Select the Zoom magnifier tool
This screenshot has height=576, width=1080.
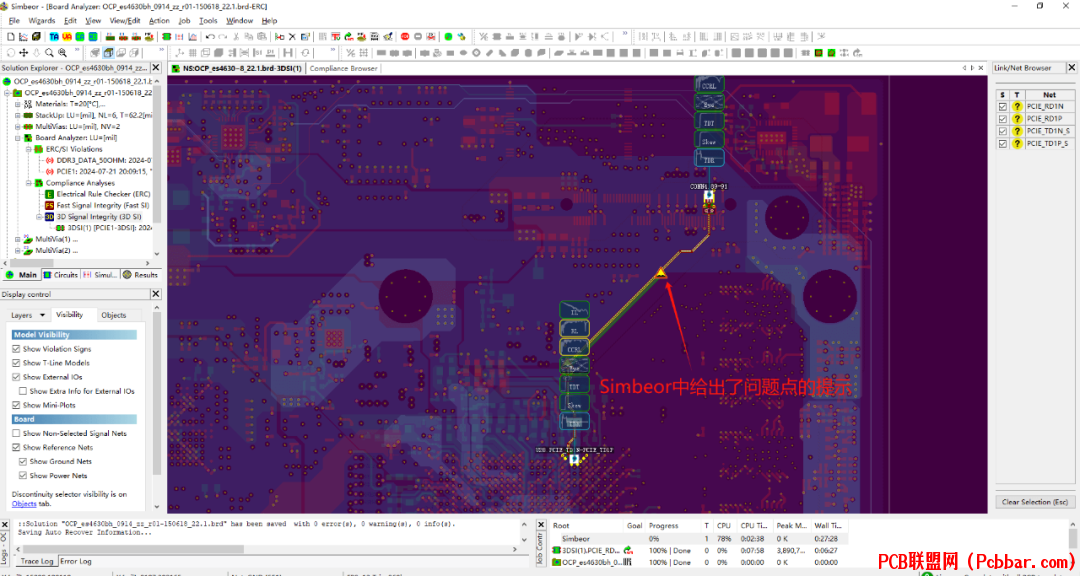[49, 52]
